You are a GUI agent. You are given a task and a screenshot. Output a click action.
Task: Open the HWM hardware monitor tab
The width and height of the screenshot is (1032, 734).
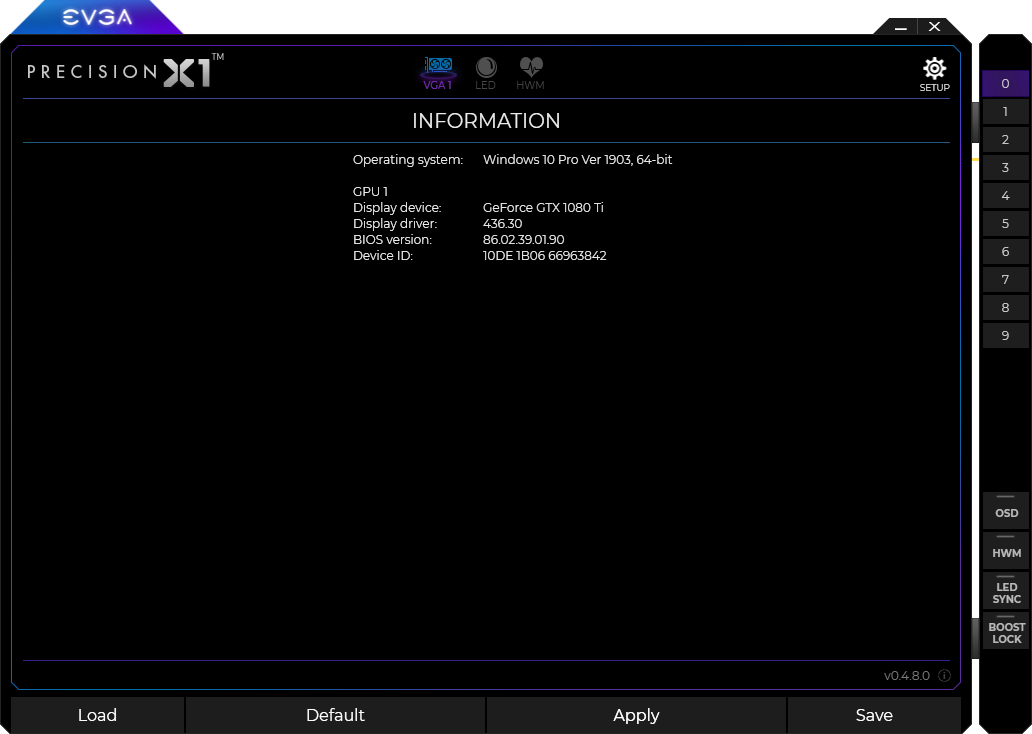click(530, 73)
